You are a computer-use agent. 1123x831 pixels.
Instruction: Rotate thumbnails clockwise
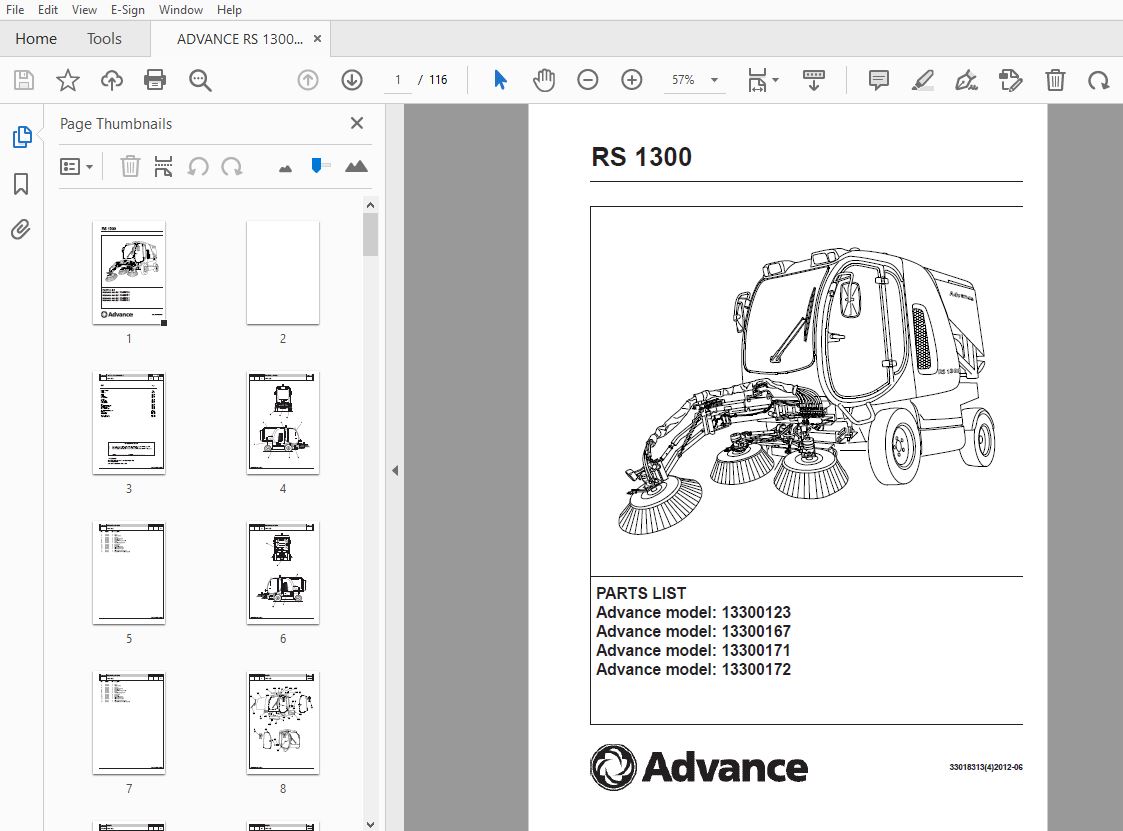click(231, 167)
